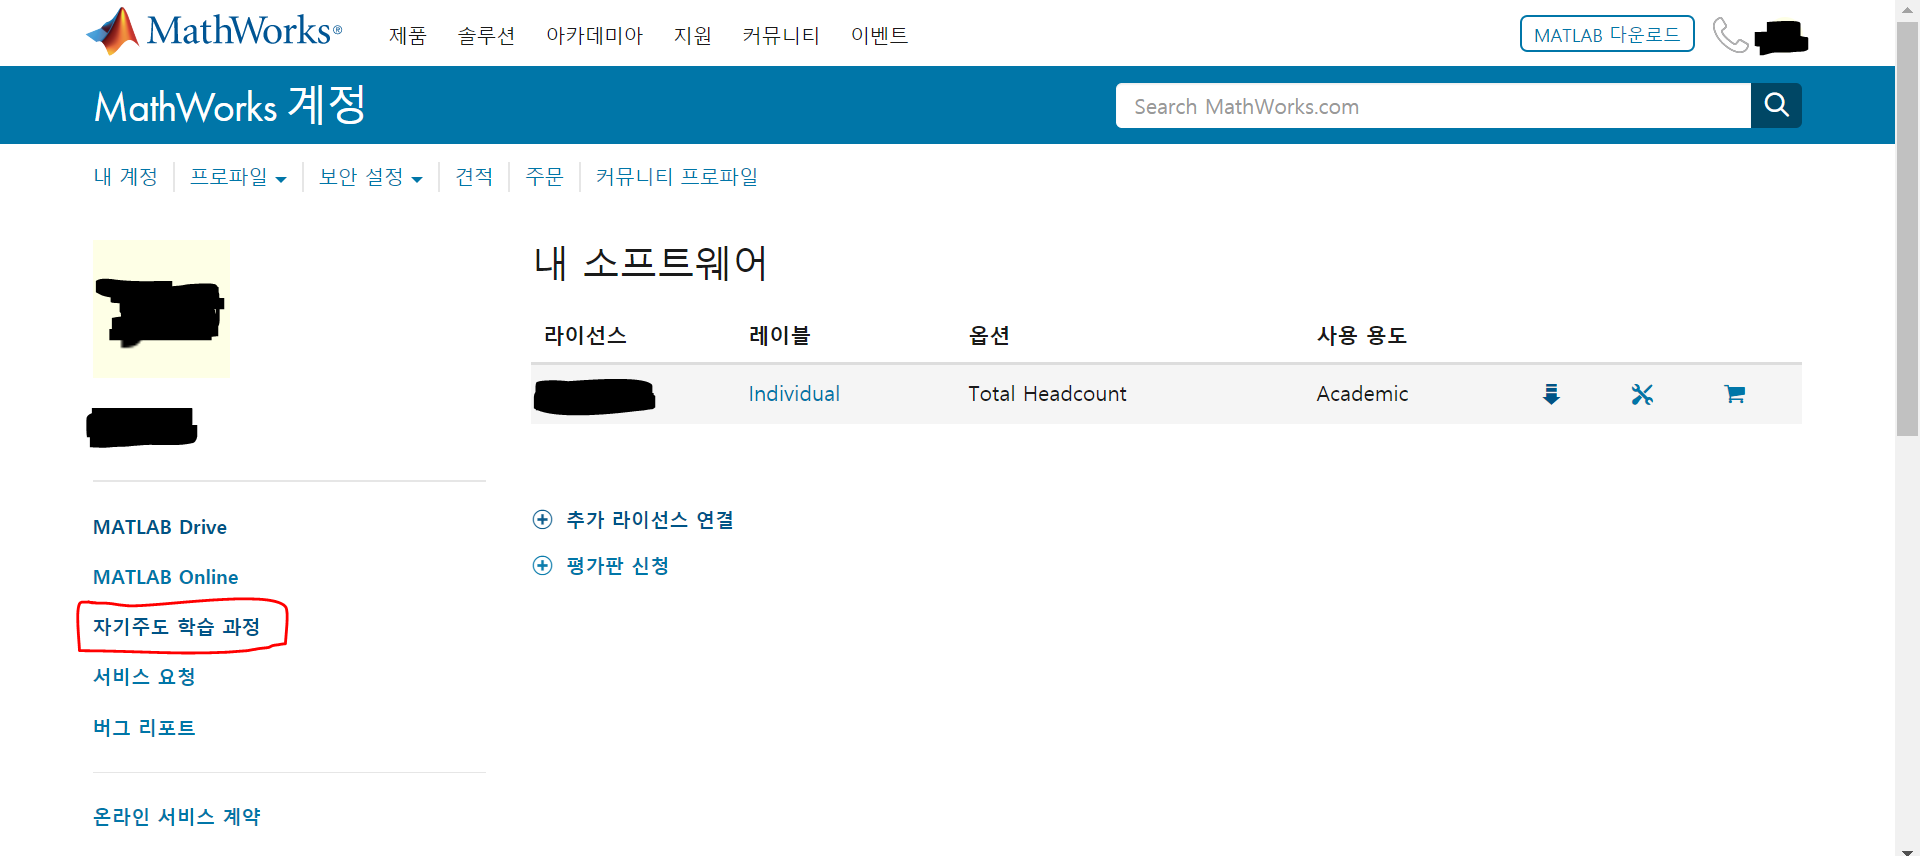This screenshot has height=856, width=1920.
Task: Open the 제품 menu
Action: [408, 36]
